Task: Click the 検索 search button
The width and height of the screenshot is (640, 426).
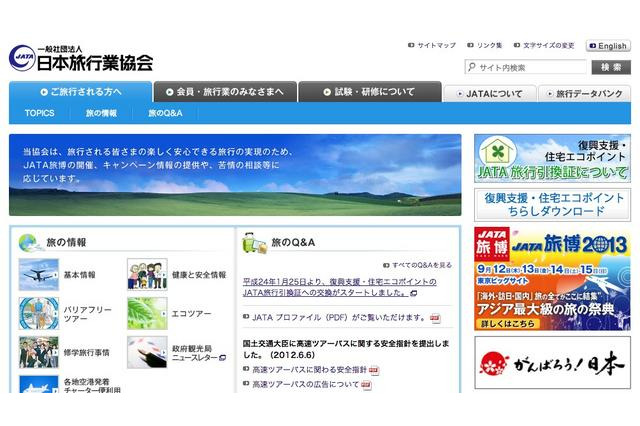Action: pyautogui.click(x=611, y=67)
